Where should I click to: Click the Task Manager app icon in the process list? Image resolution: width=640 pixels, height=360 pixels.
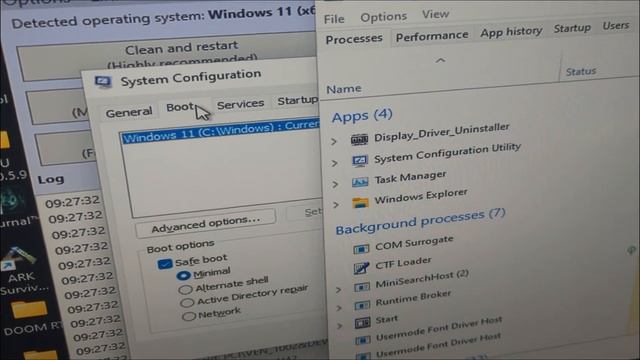pos(360,182)
